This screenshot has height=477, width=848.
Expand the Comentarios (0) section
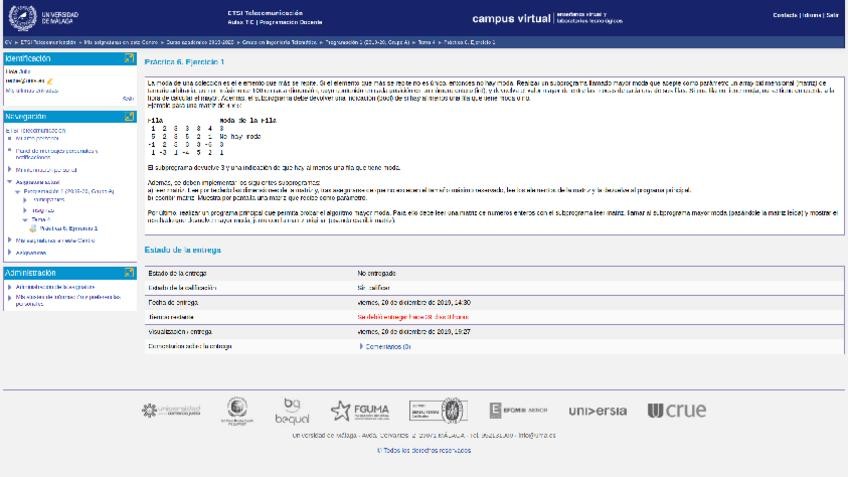(385, 346)
